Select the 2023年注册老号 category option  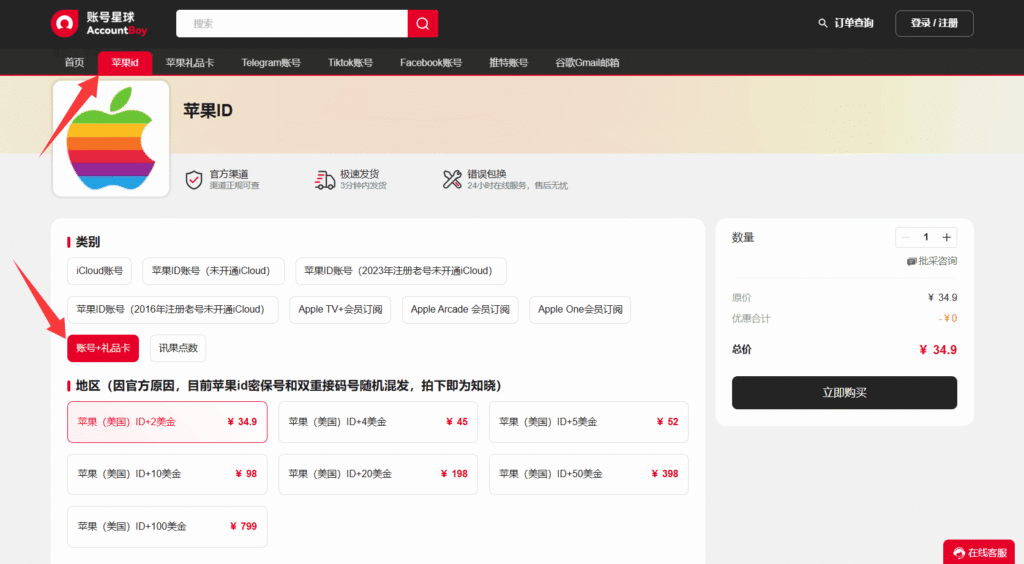(400, 271)
